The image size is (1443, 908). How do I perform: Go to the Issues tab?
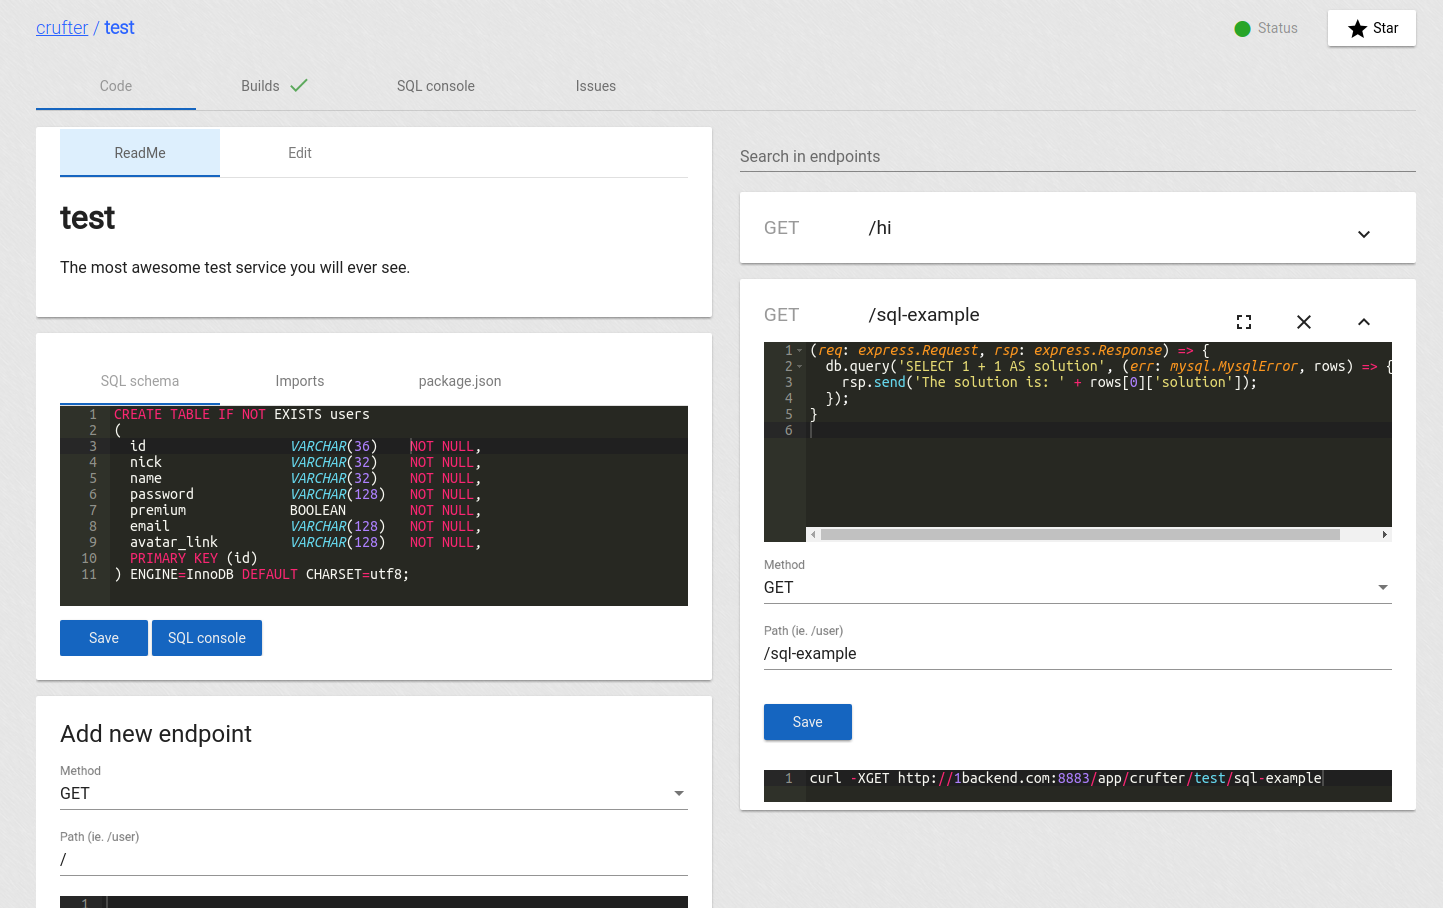tap(596, 86)
